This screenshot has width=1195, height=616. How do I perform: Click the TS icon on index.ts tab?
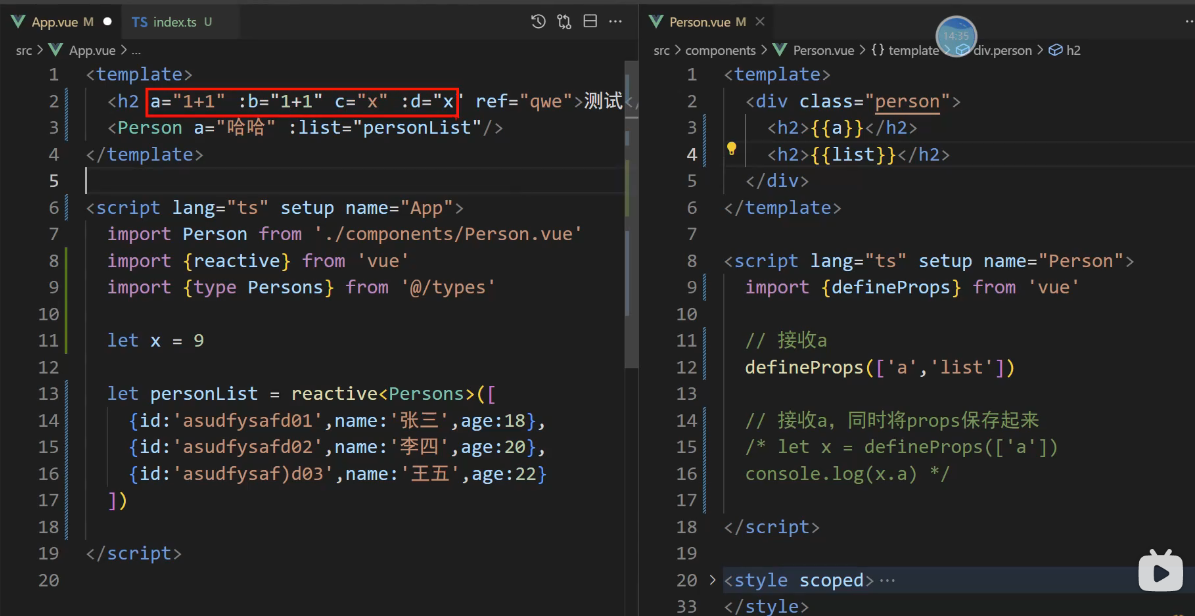pyautogui.click(x=139, y=22)
